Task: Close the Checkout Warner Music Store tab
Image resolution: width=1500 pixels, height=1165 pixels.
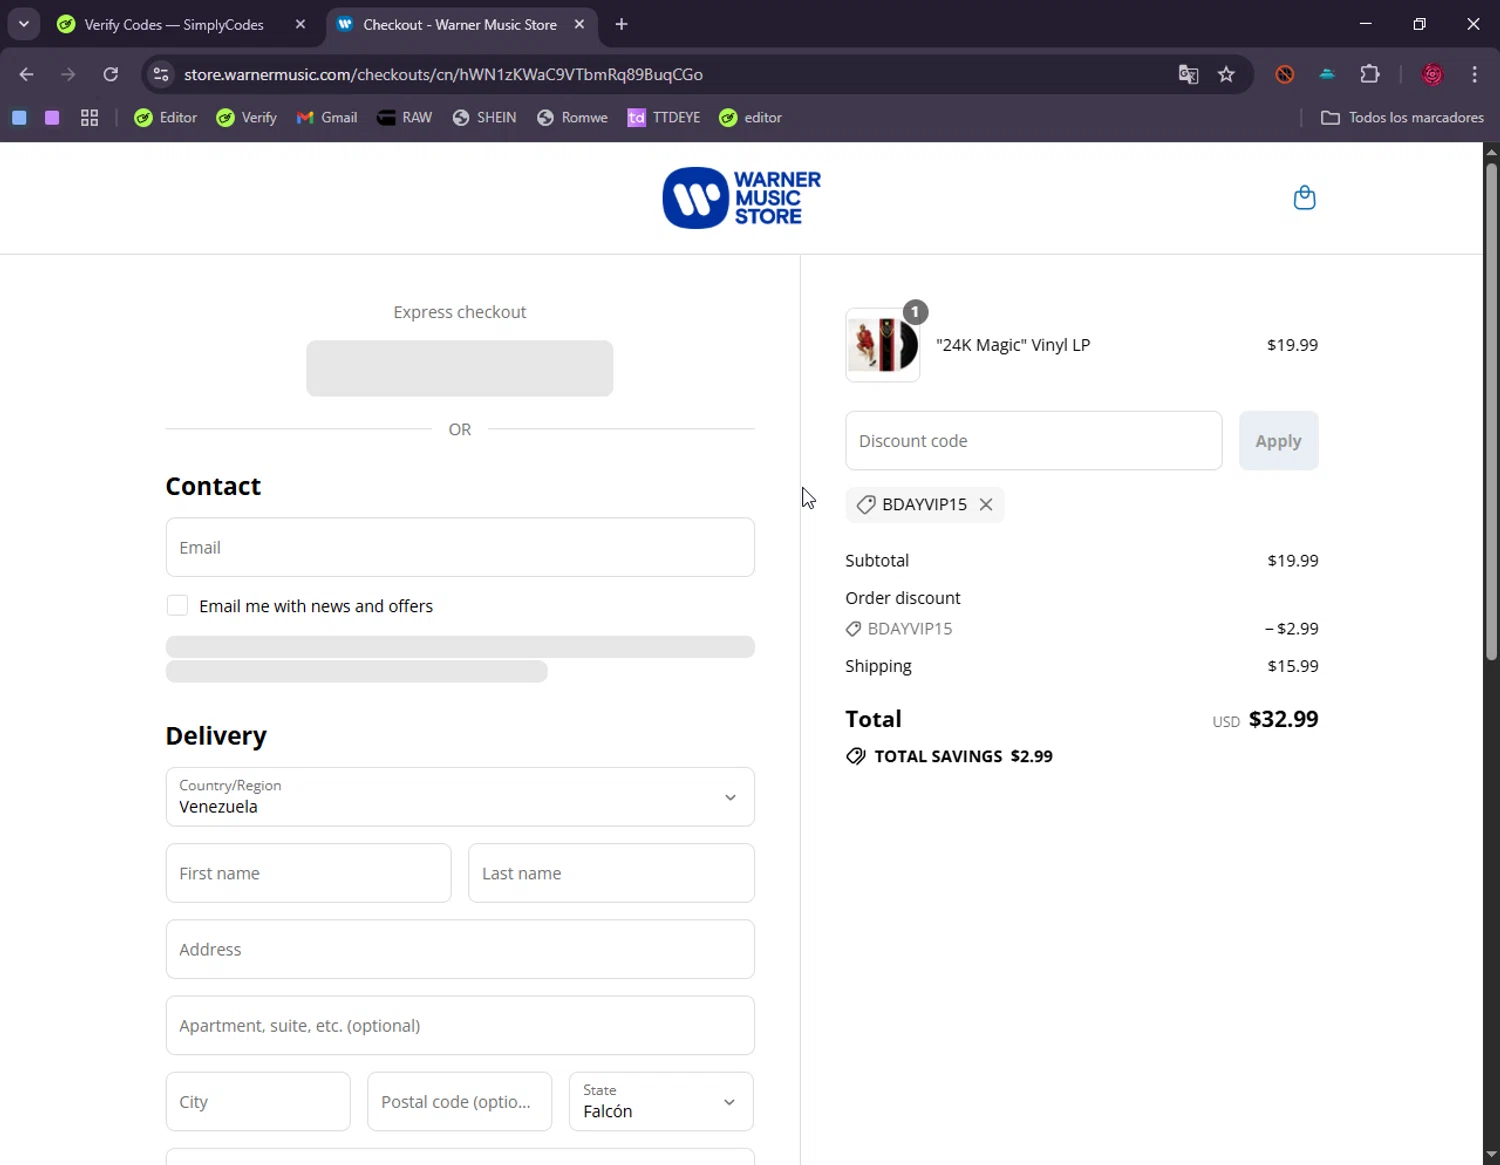Action: [579, 24]
